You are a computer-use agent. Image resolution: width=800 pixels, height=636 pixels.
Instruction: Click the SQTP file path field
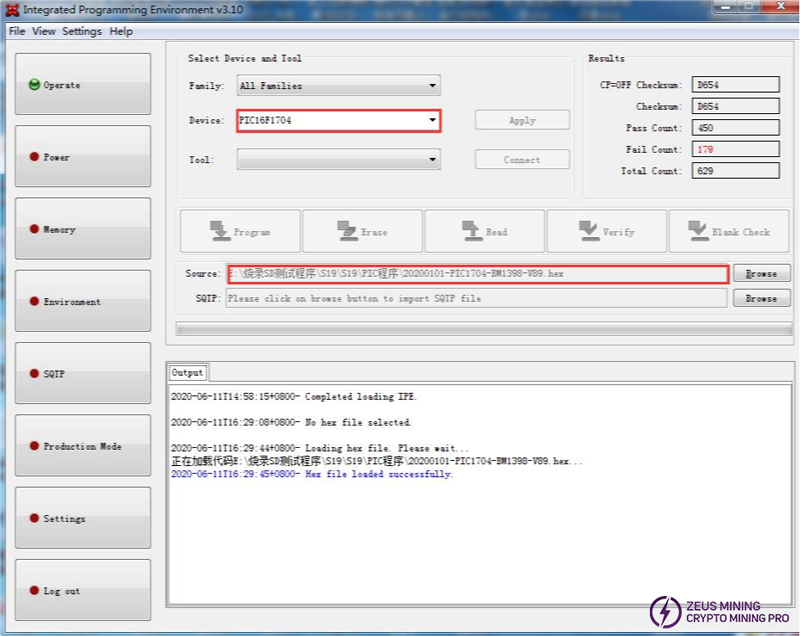click(x=476, y=298)
